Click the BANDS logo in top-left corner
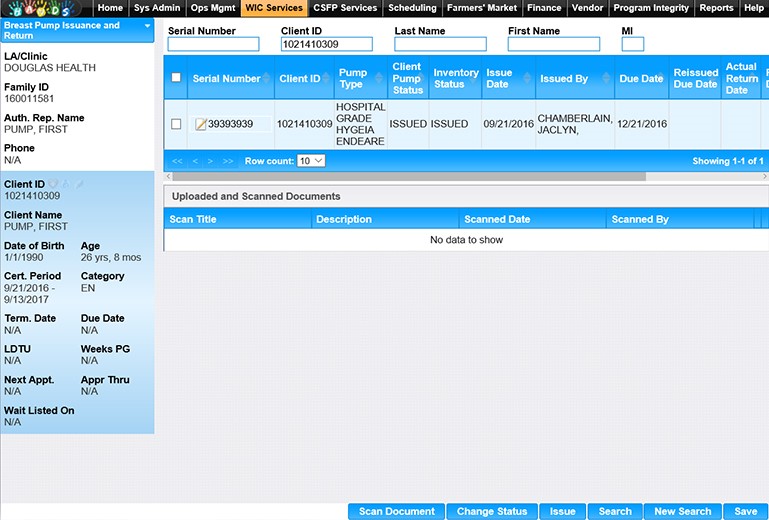This screenshot has width=769, height=520. click(46, 8)
